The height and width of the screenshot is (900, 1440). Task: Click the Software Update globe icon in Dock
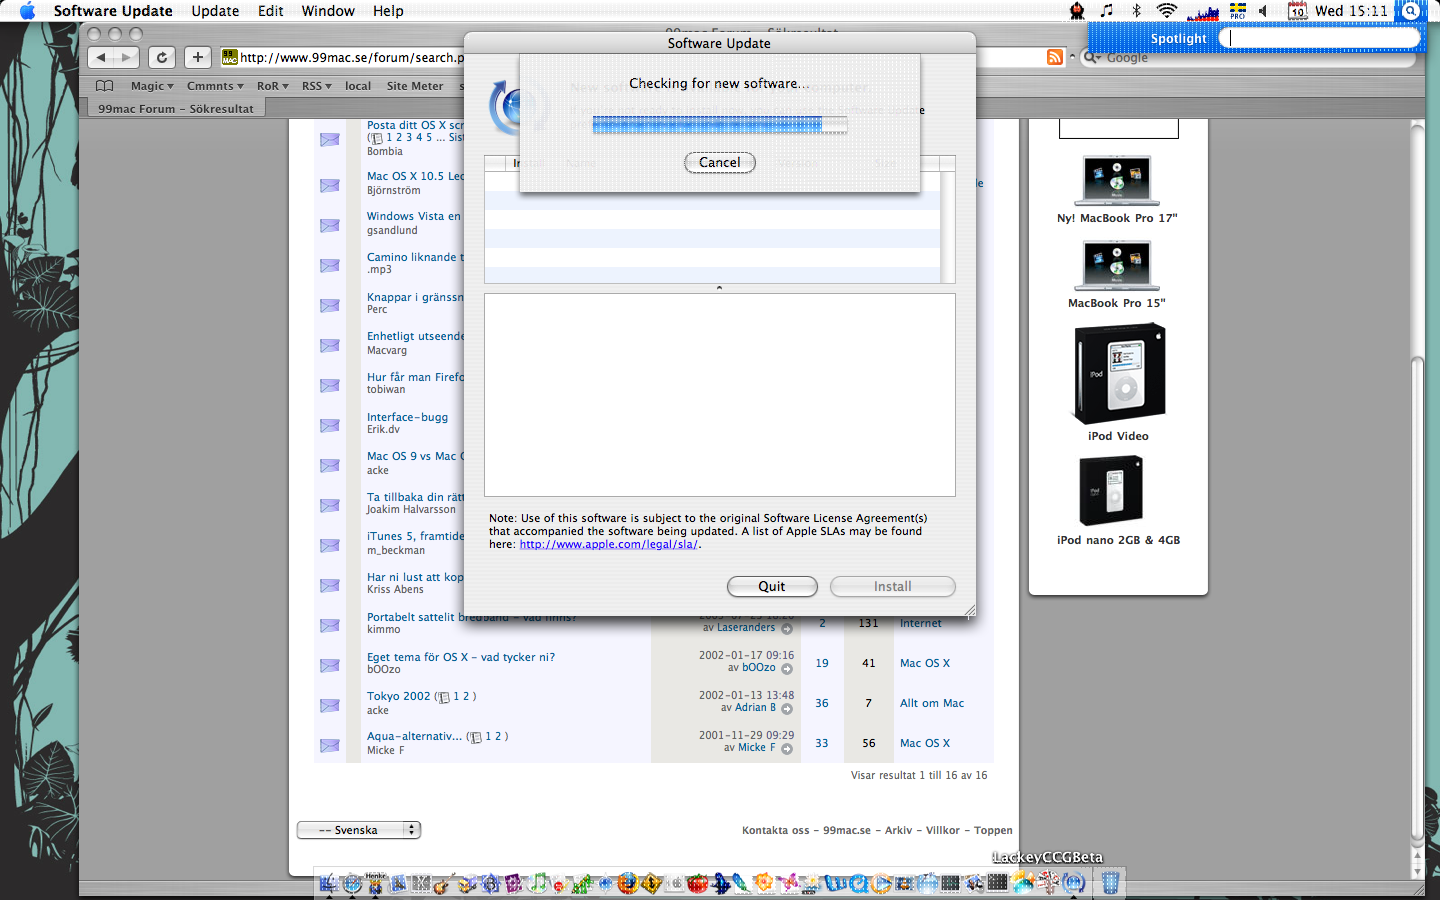pyautogui.click(x=1074, y=883)
